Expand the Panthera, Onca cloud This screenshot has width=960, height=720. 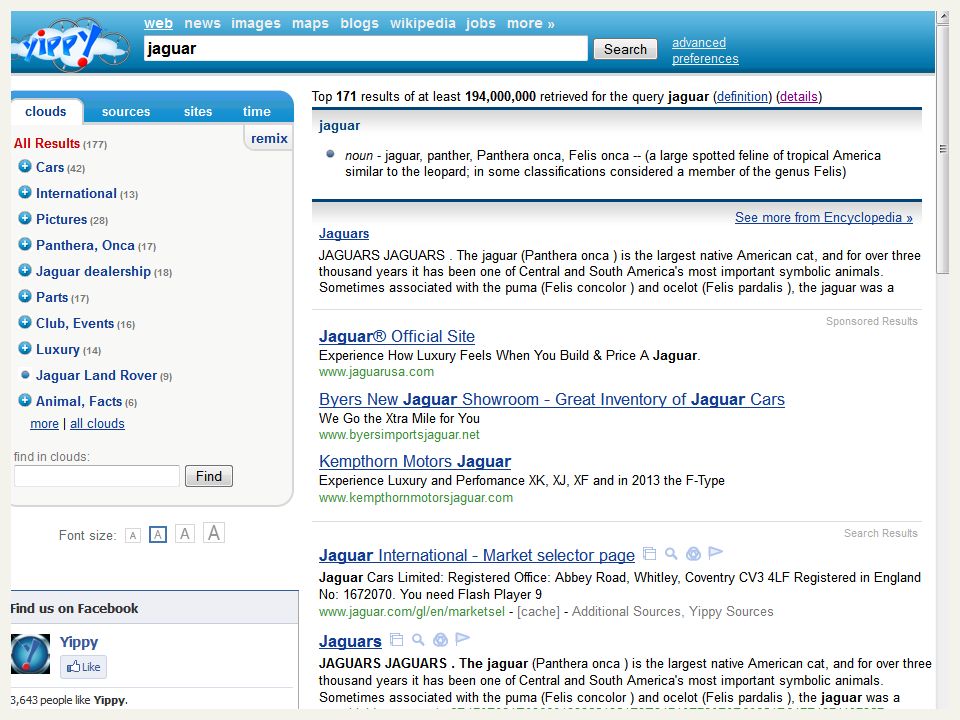coord(25,244)
